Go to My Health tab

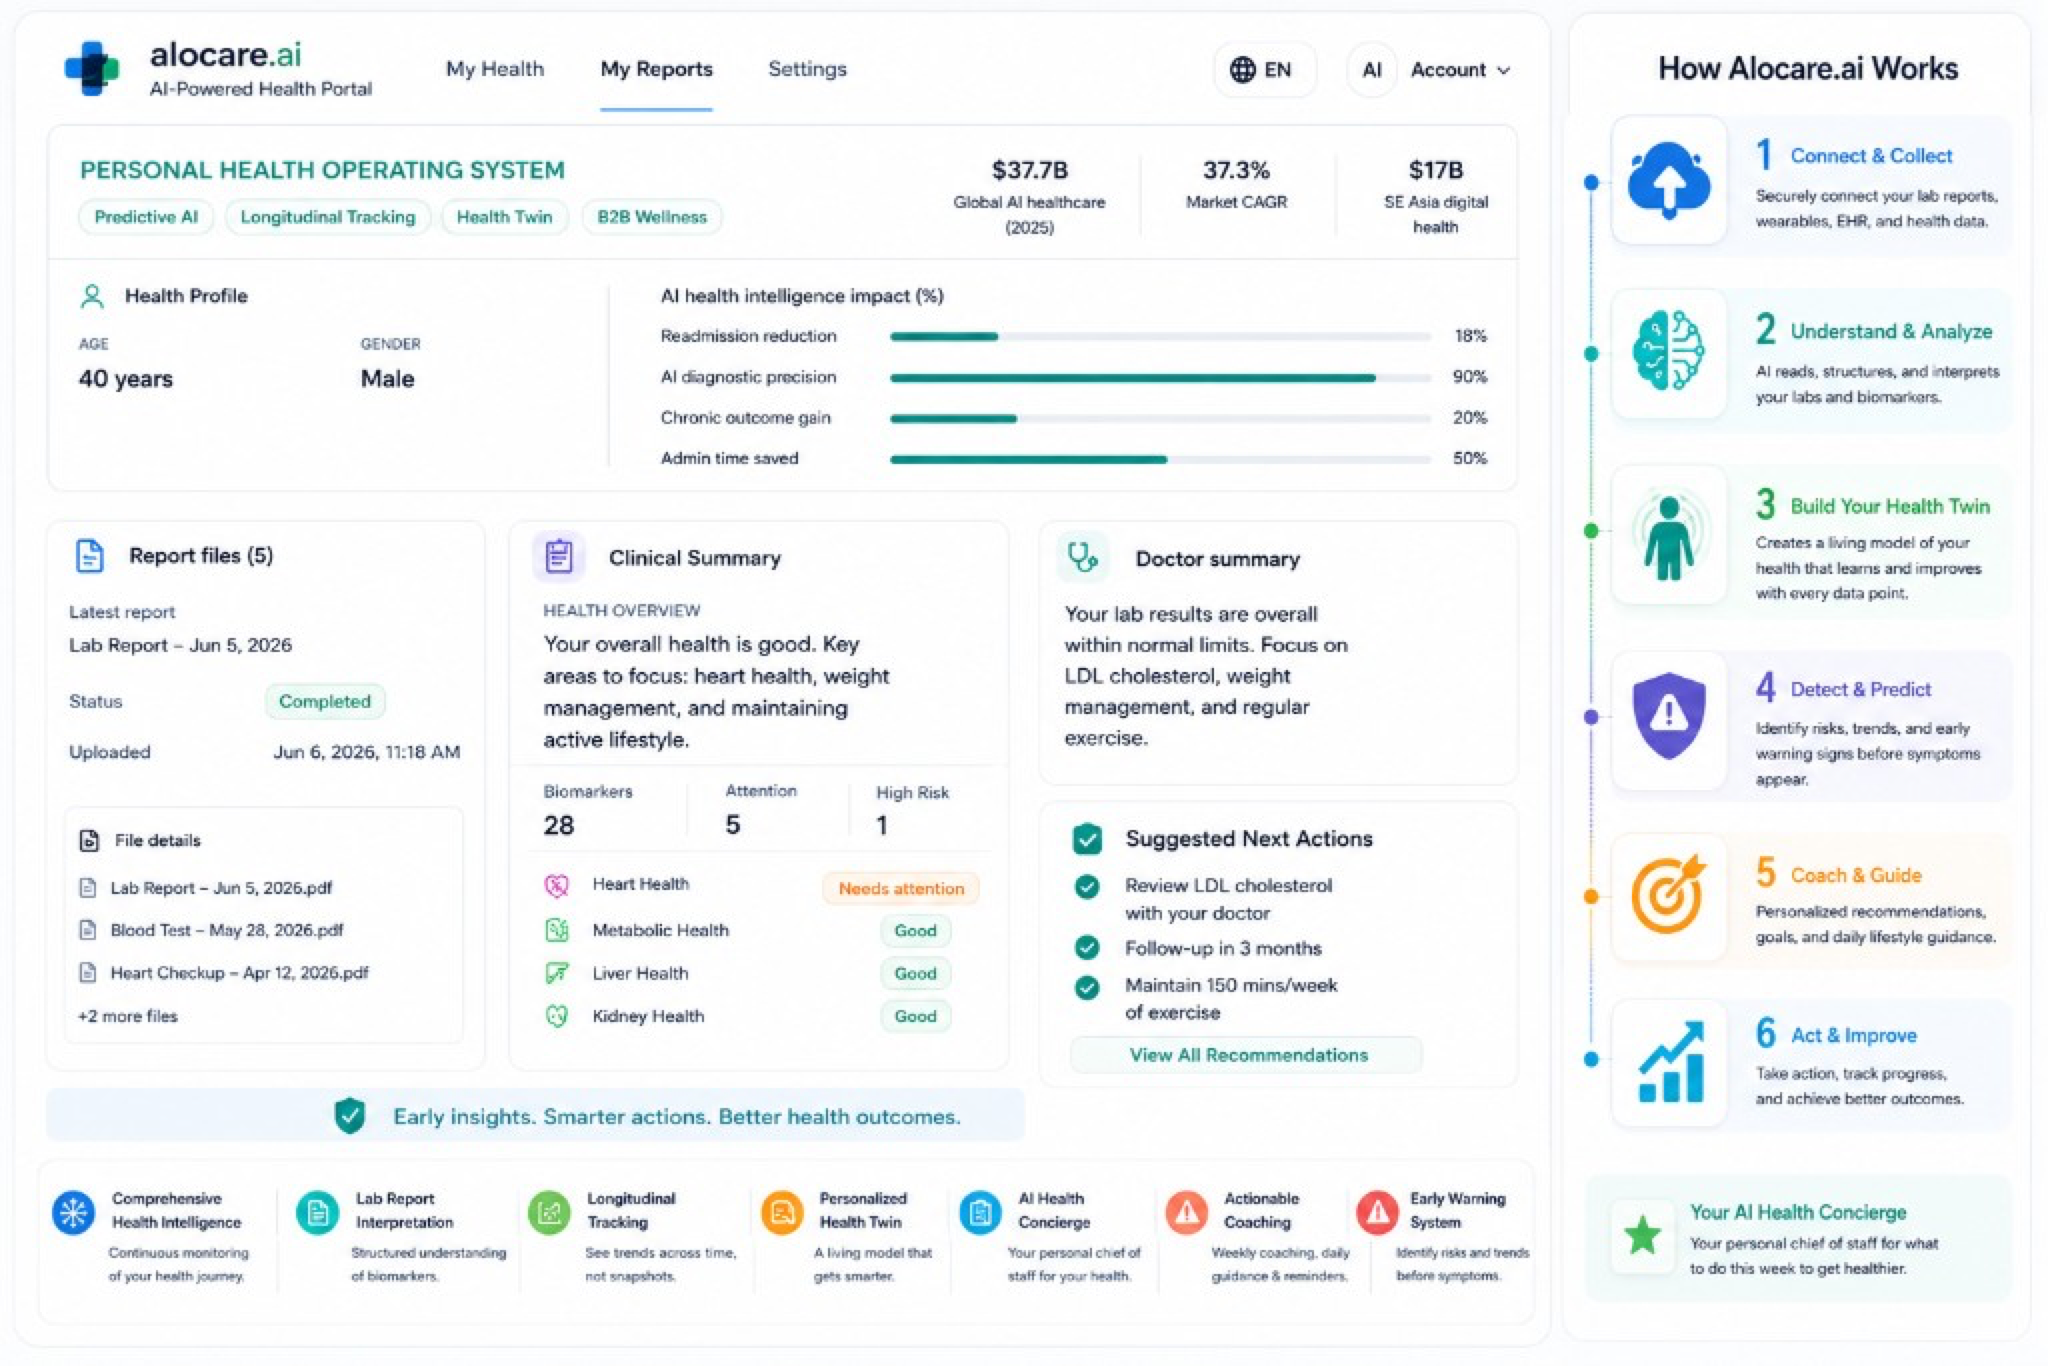[495, 69]
